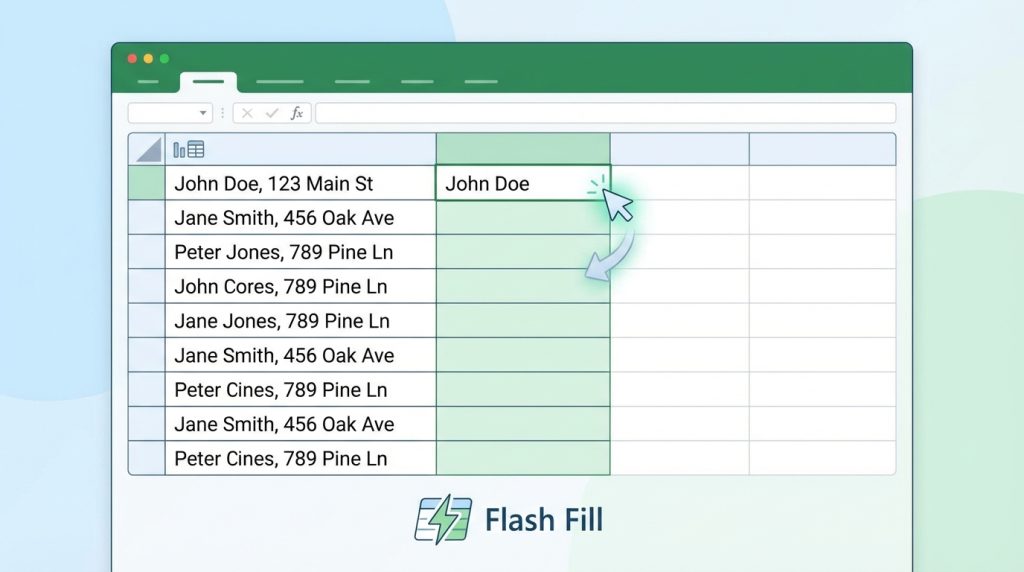Click the row header of the Peter Jones row
1024x572 pixels.
tap(147, 252)
